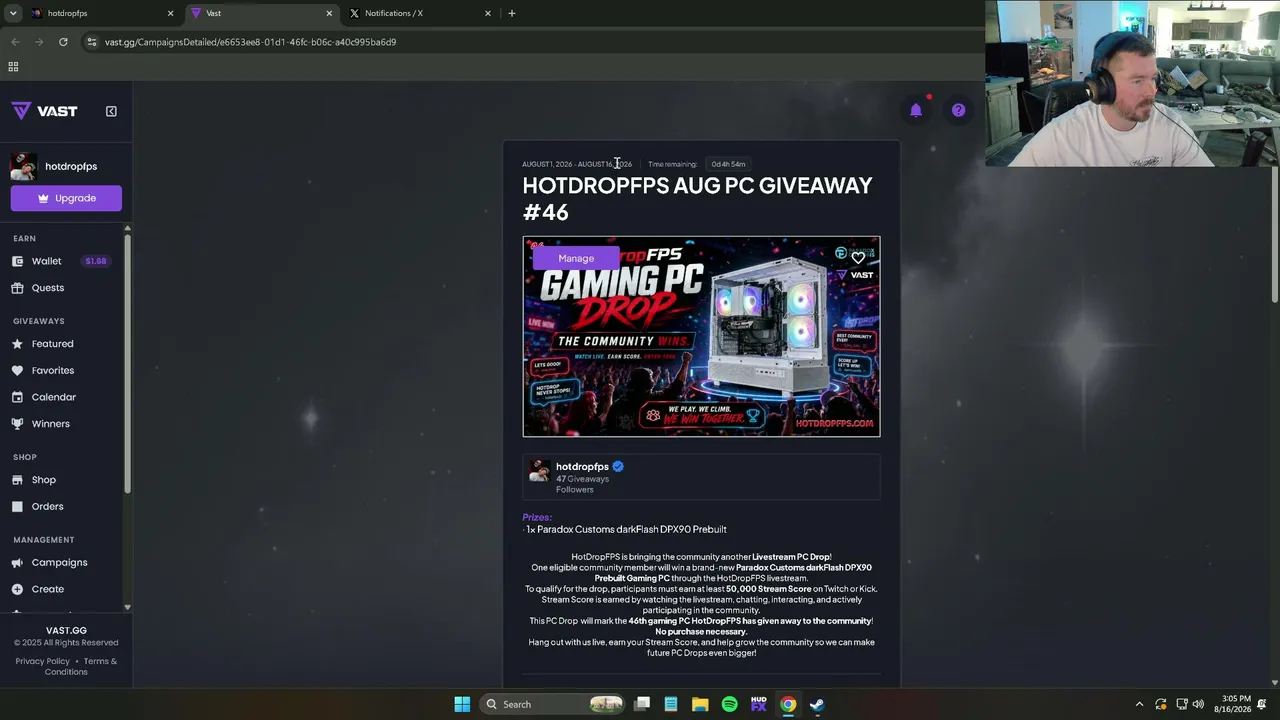
Task: Select Create under Management
Action: click(x=48, y=590)
